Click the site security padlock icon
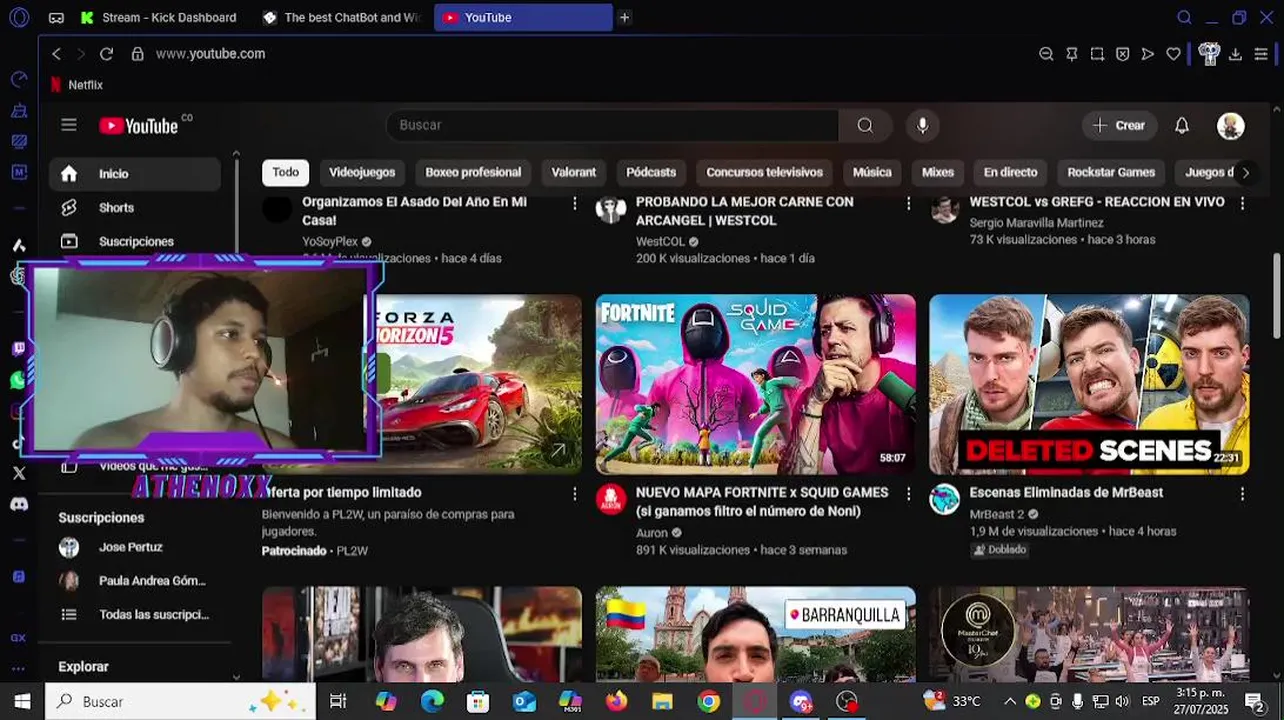This screenshot has height=720, width=1284. pos(137,54)
